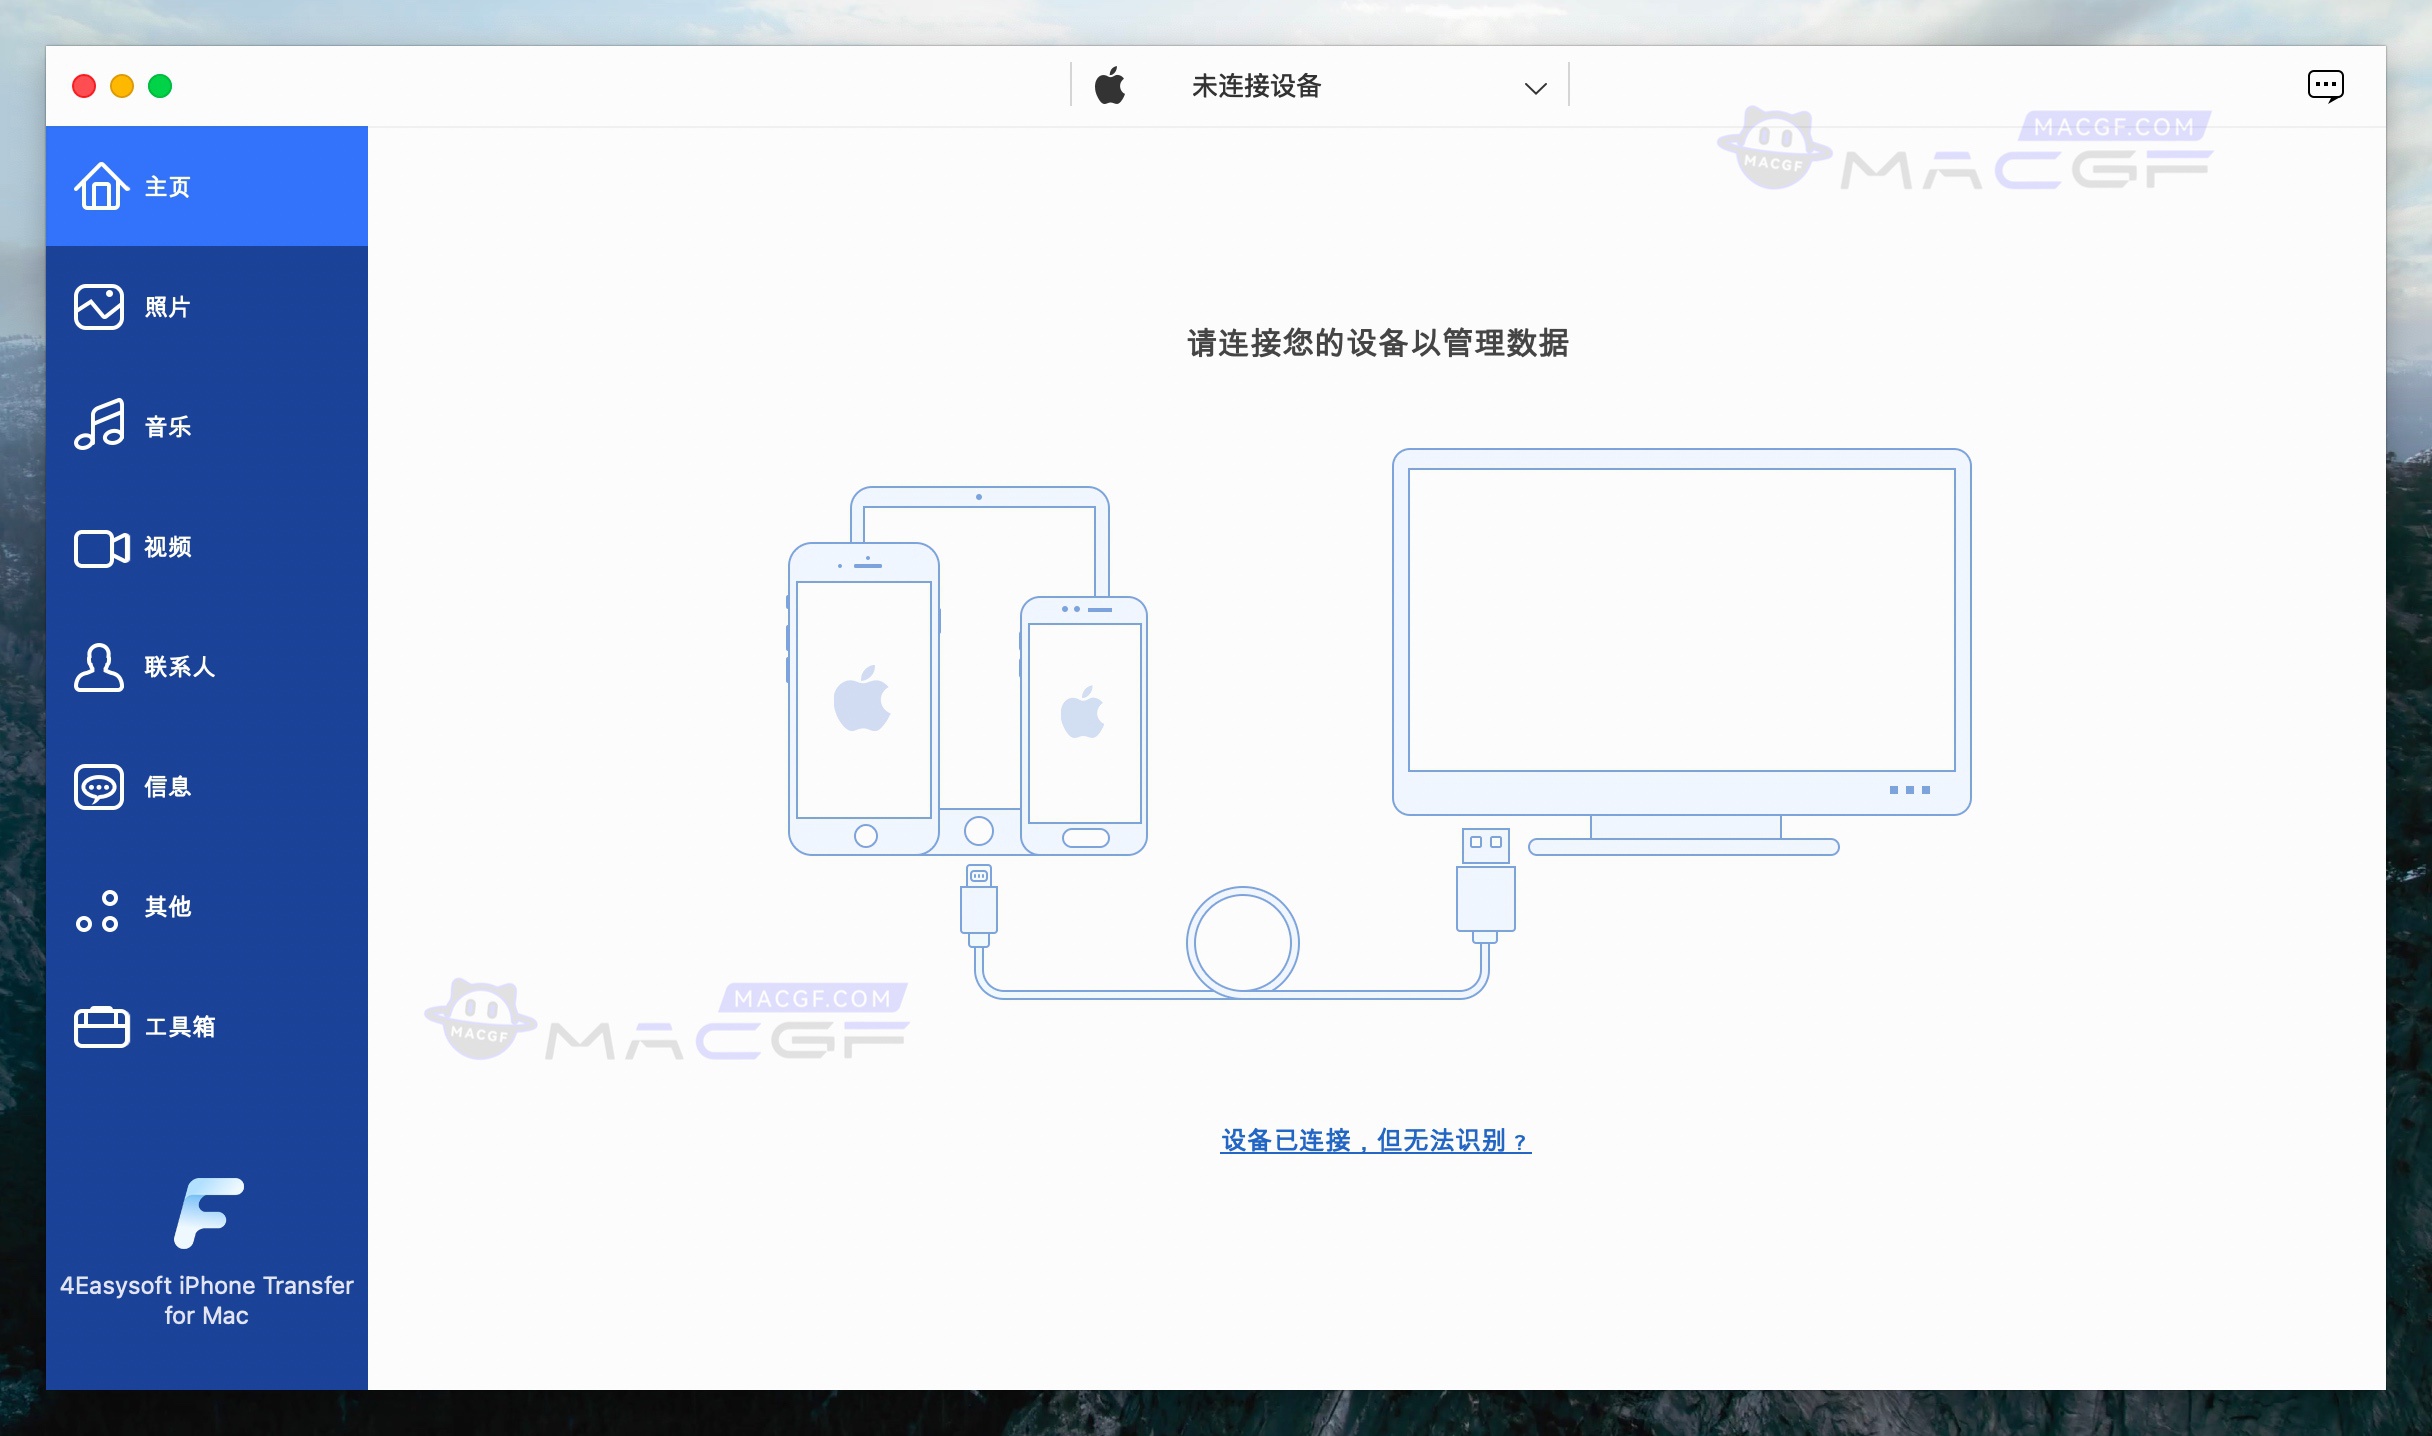The width and height of the screenshot is (2432, 1436).
Task: Click the Apple logo beside the device selector
Action: coord(1110,85)
